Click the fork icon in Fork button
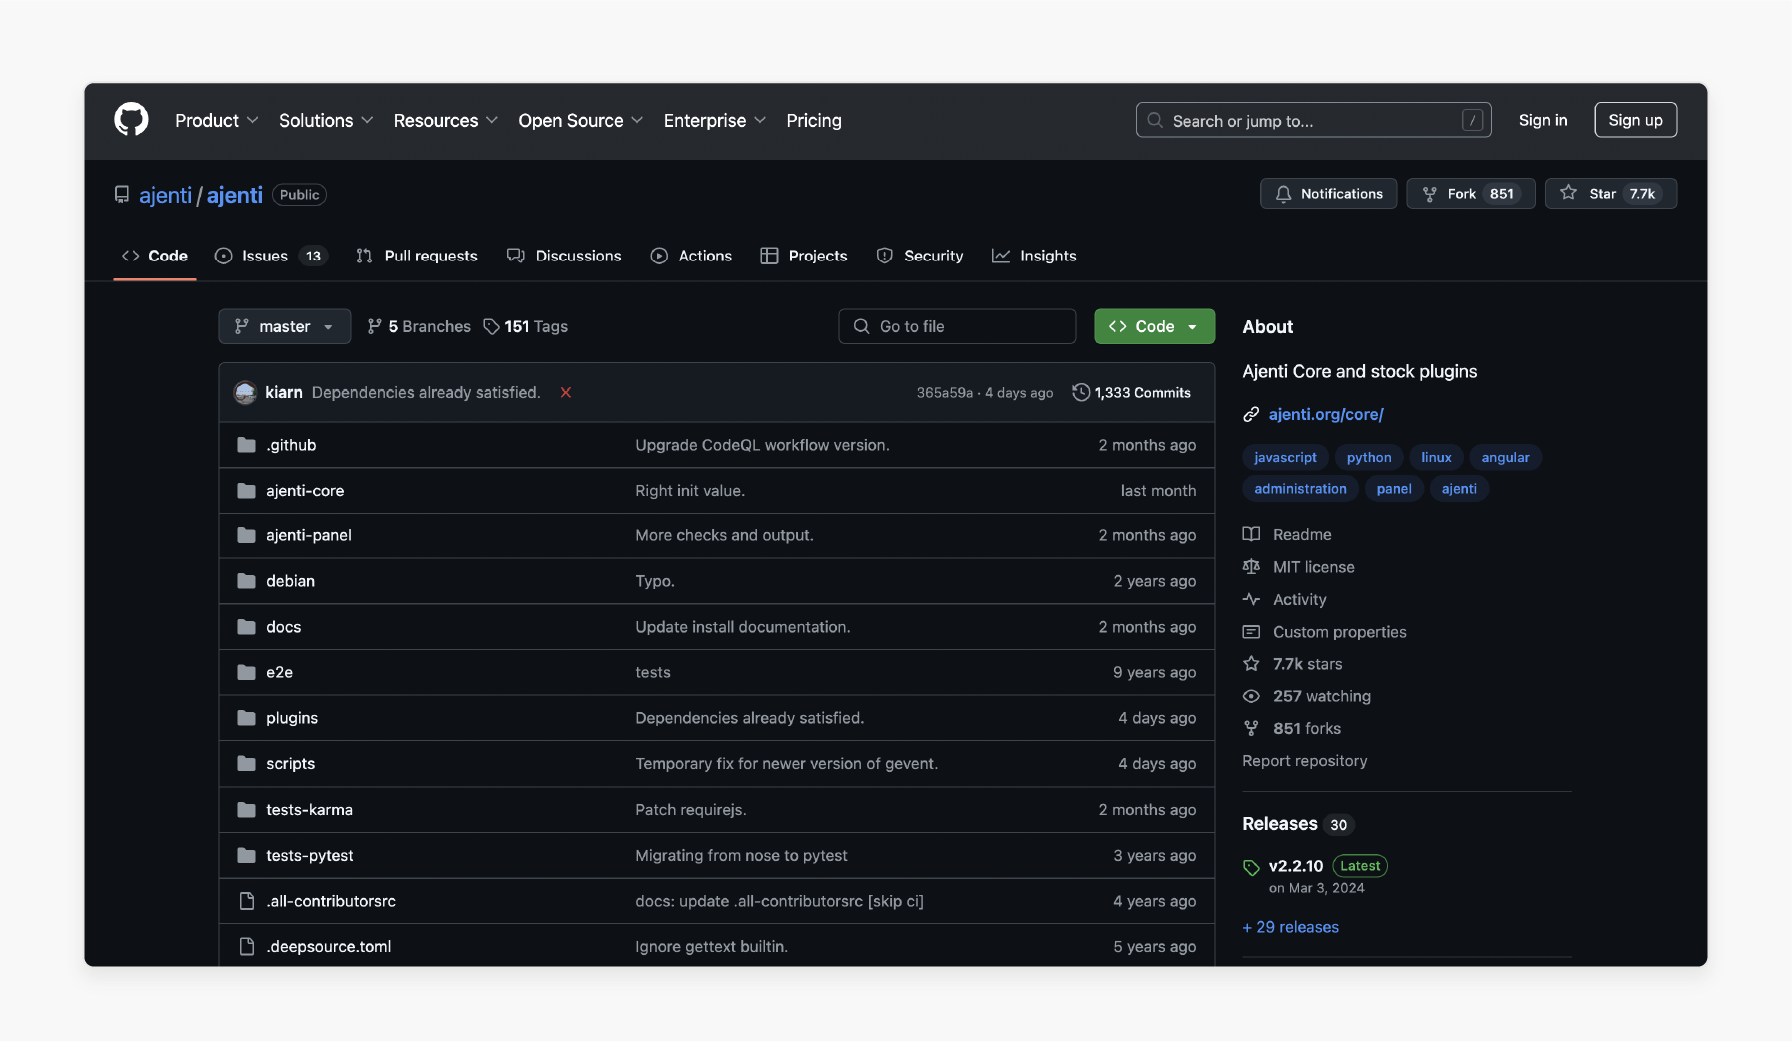 [x=1430, y=194]
